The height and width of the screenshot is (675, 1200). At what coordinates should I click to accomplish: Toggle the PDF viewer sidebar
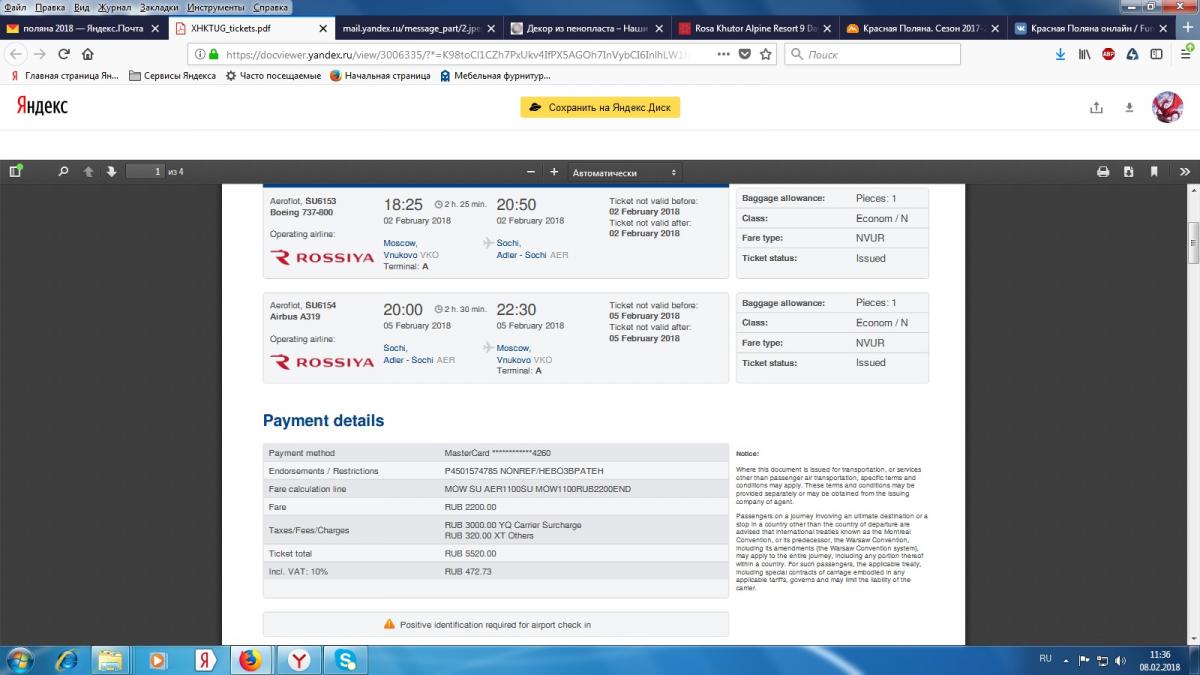click(x=15, y=171)
